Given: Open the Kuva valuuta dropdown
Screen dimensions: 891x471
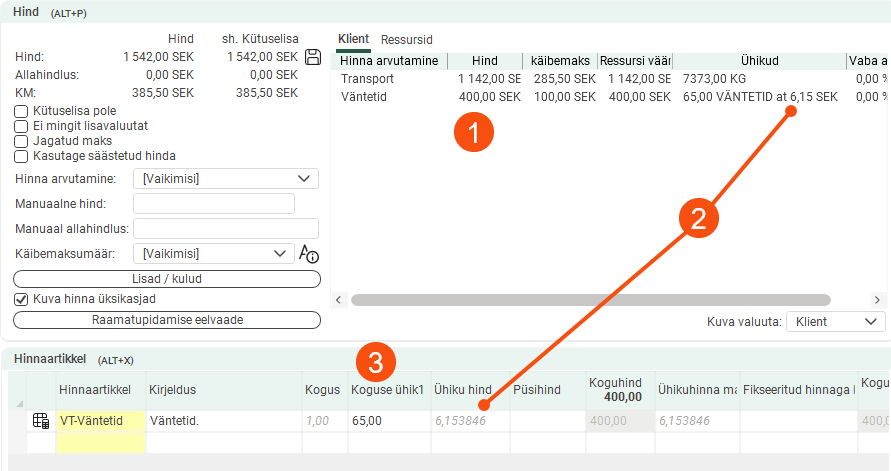Looking at the screenshot, I should [x=835, y=321].
